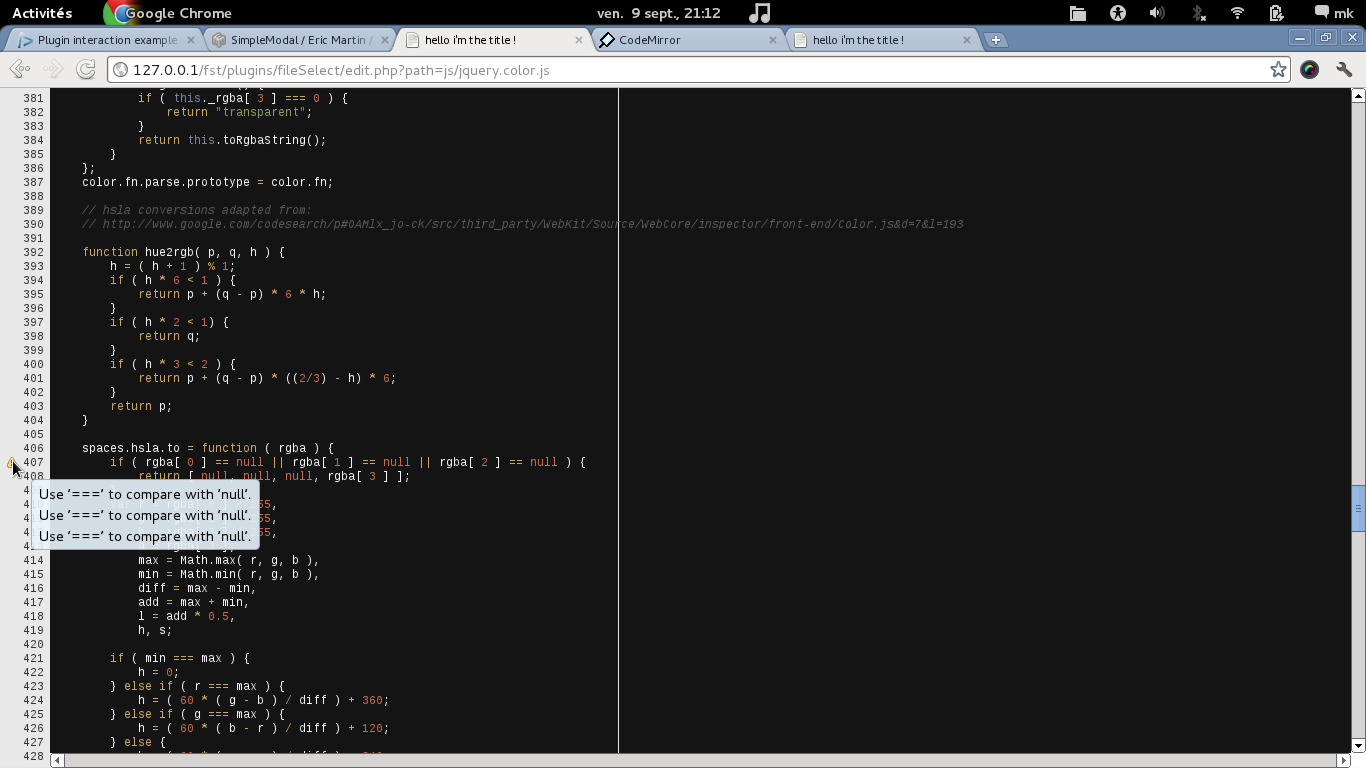This screenshot has width=1366, height=768.
Task: Reload the current page
Action: point(86,69)
